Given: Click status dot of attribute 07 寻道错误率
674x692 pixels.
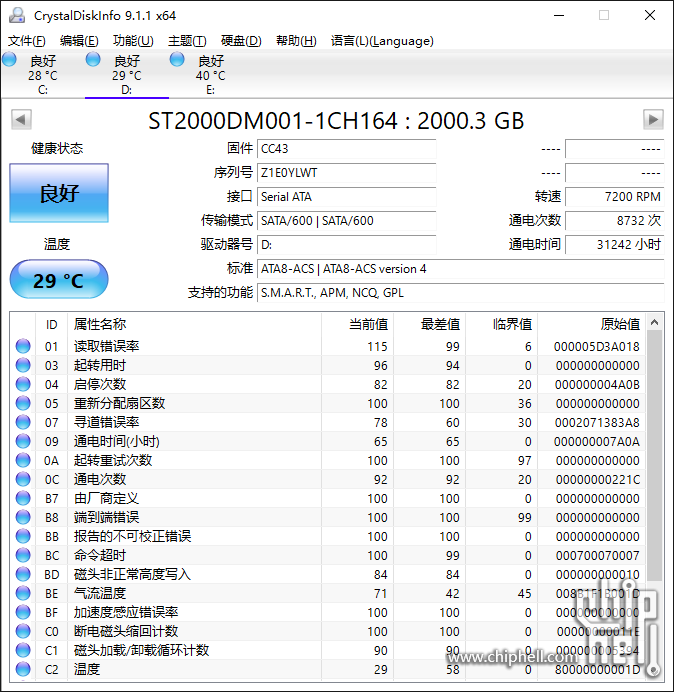Looking at the screenshot, I should (x=23, y=422).
